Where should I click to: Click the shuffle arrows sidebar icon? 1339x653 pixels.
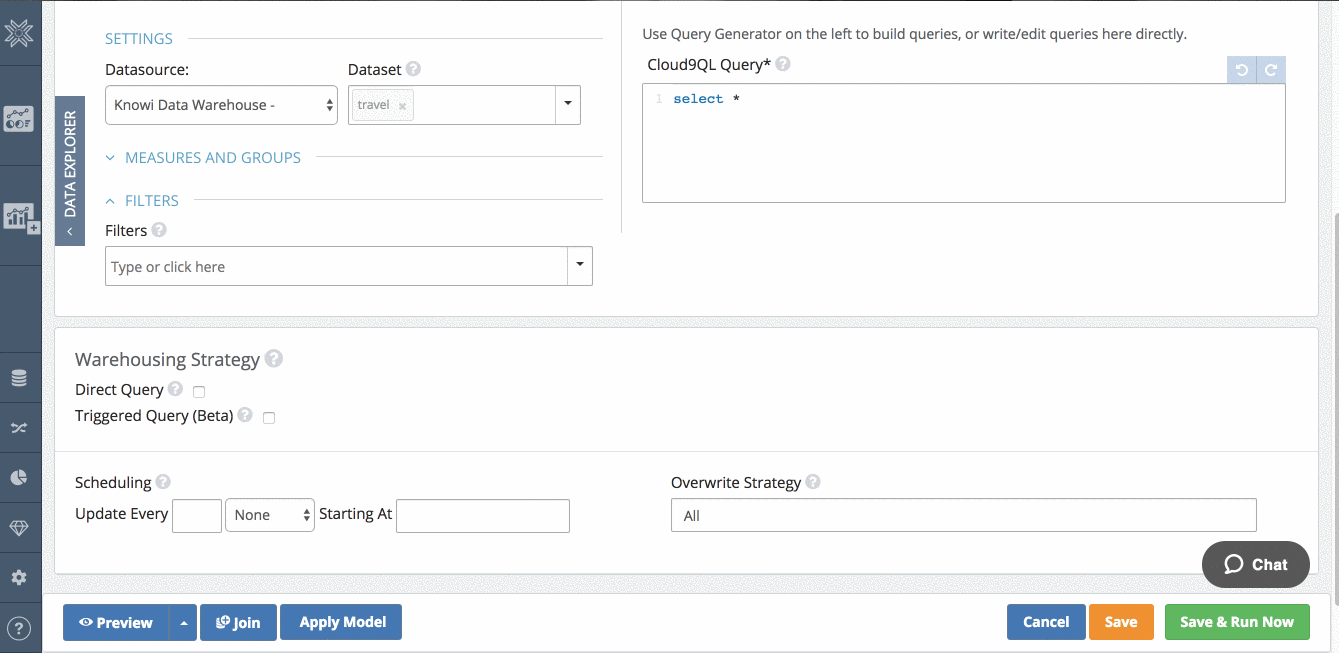19,428
